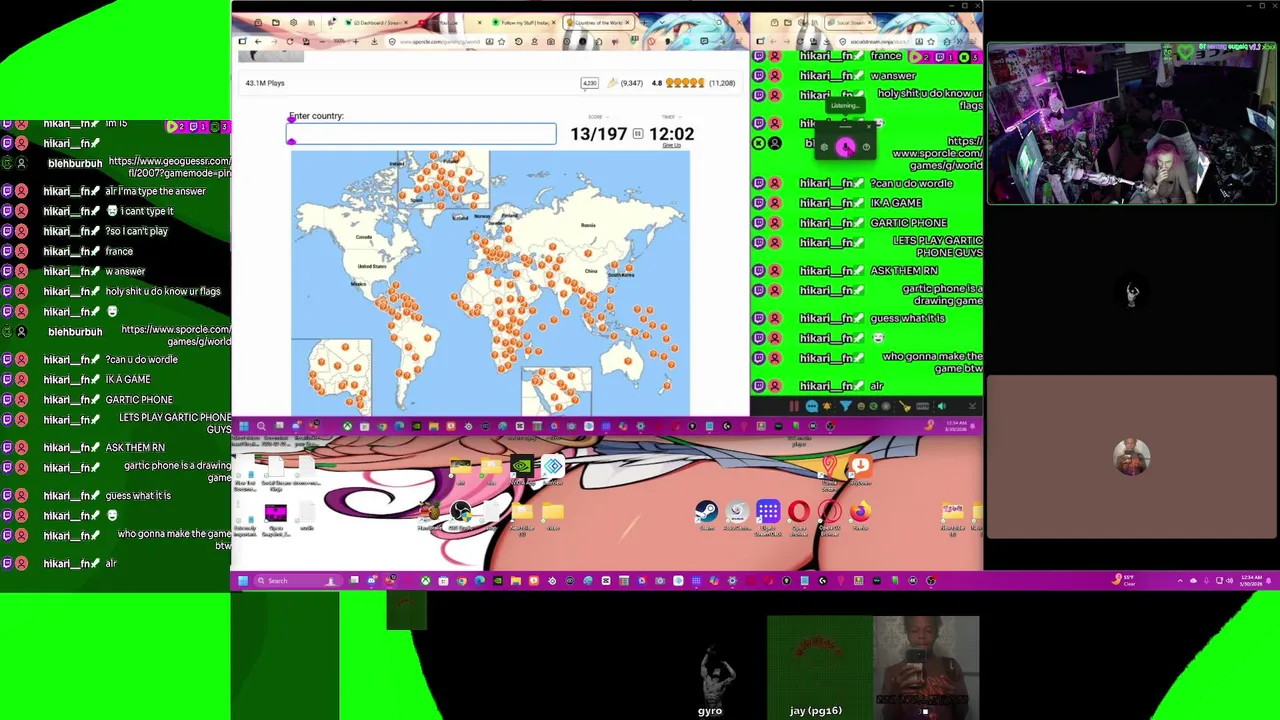Click the '?can u do wordle' message in right chat
The image size is (1280, 720).
[x=911, y=183]
